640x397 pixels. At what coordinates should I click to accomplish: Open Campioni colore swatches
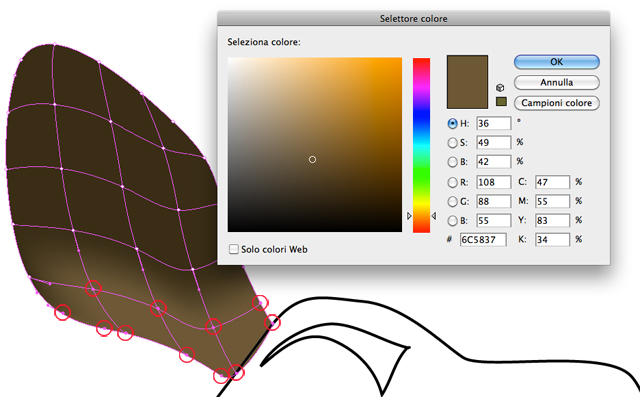tap(556, 103)
